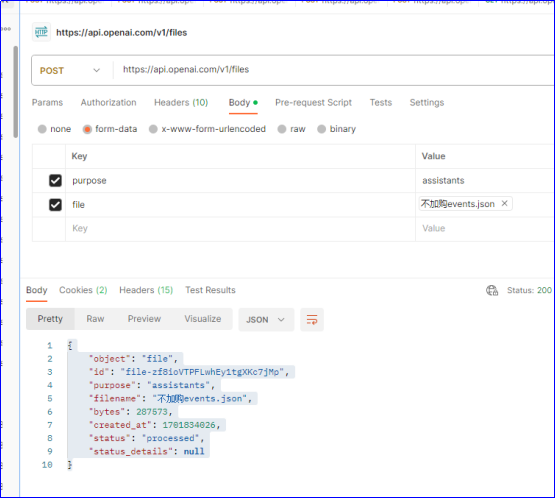Select the none body type radio
The width and height of the screenshot is (556, 499).
click(x=42, y=129)
